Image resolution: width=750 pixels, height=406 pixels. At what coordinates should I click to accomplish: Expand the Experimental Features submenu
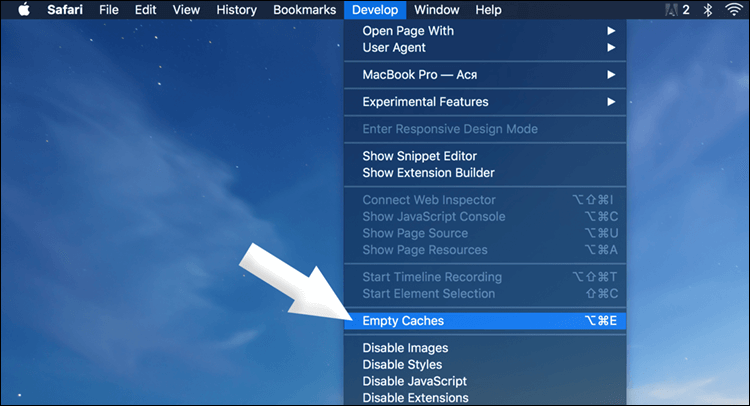(x=485, y=102)
